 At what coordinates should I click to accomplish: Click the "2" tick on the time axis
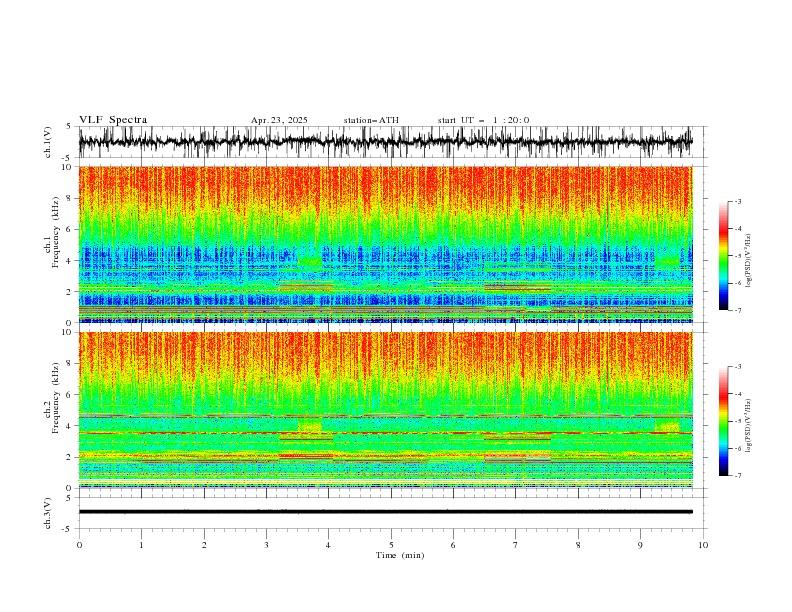[x=204, y=545]
